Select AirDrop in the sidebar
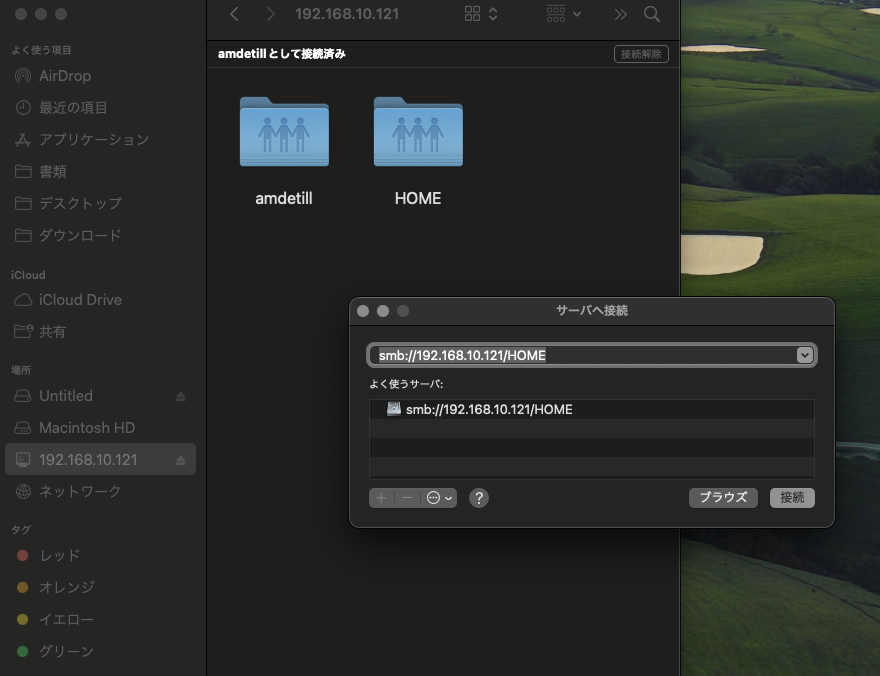Image resolution: width=880 pixels, height=676 pixels. point(66,76)
